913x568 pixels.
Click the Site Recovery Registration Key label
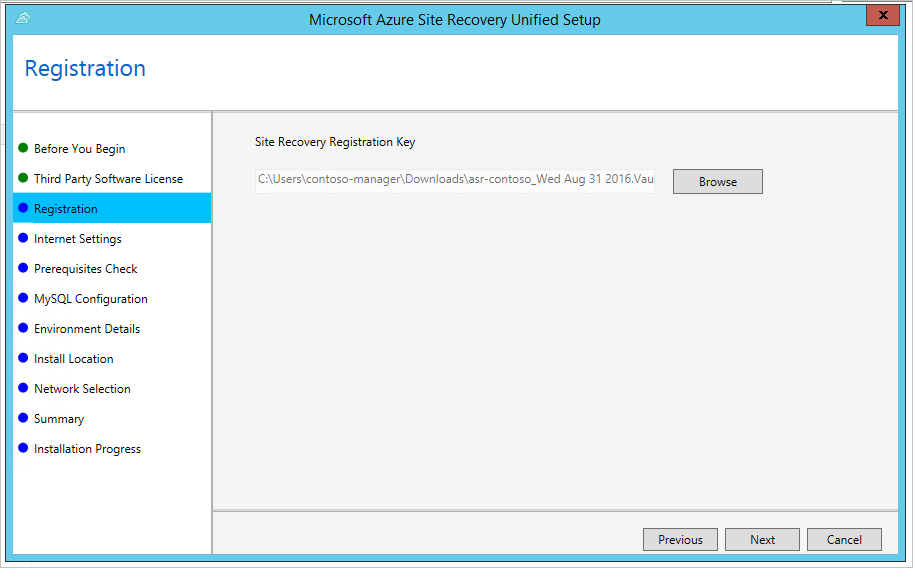(335, 142)
